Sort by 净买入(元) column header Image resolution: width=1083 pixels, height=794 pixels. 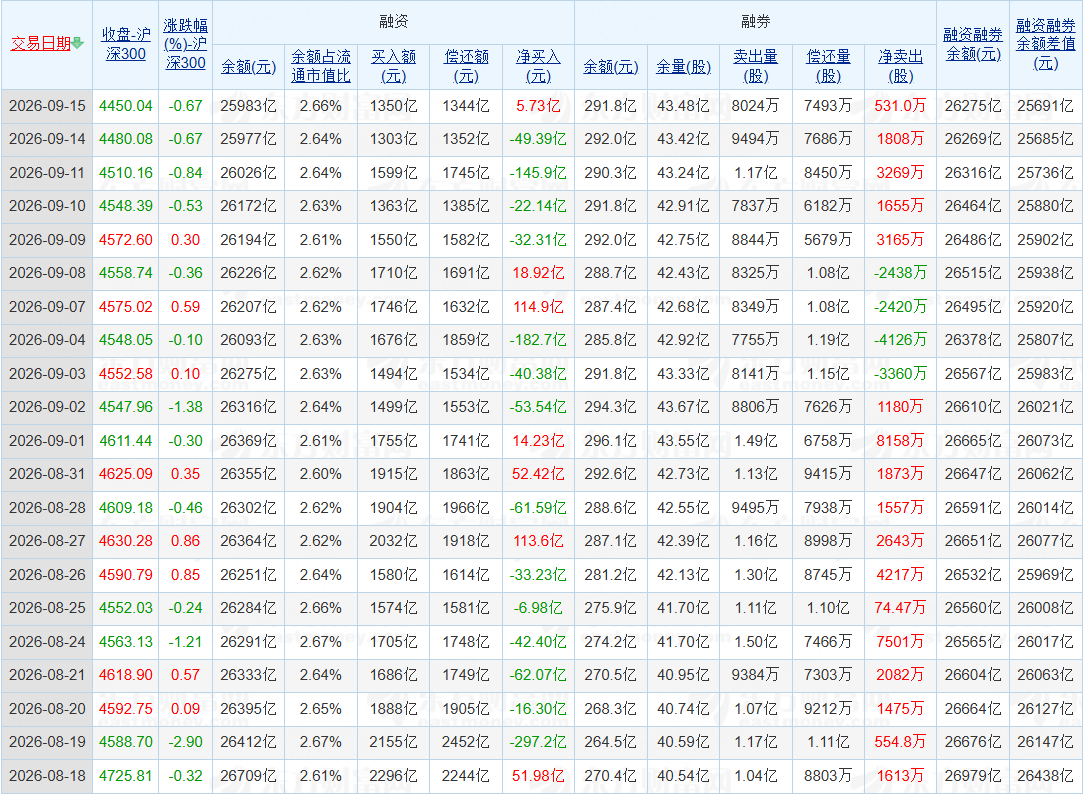pos(538,66)
